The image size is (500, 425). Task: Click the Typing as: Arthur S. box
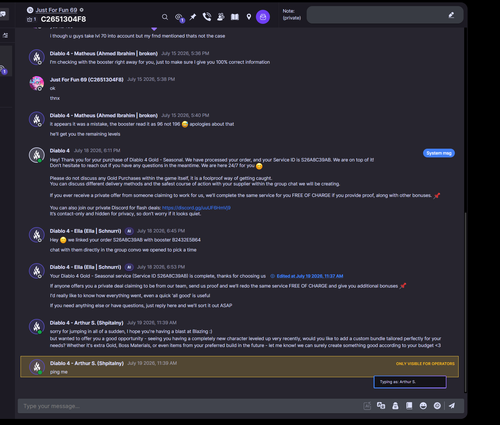point(410,382)
